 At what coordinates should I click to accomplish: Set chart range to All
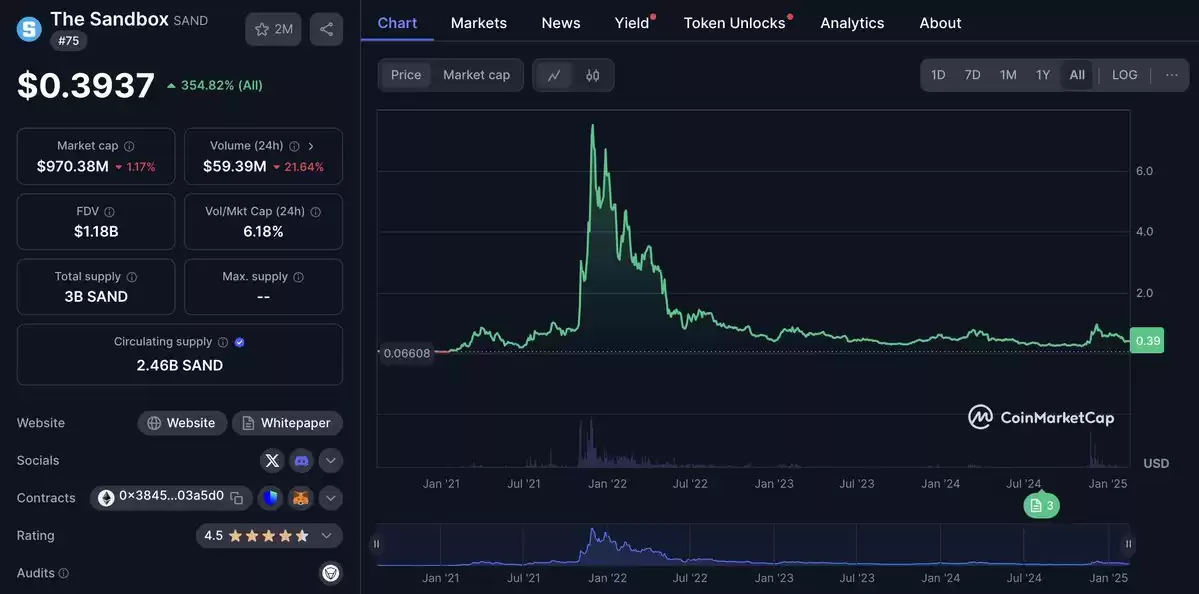(x=1077, y=75)
